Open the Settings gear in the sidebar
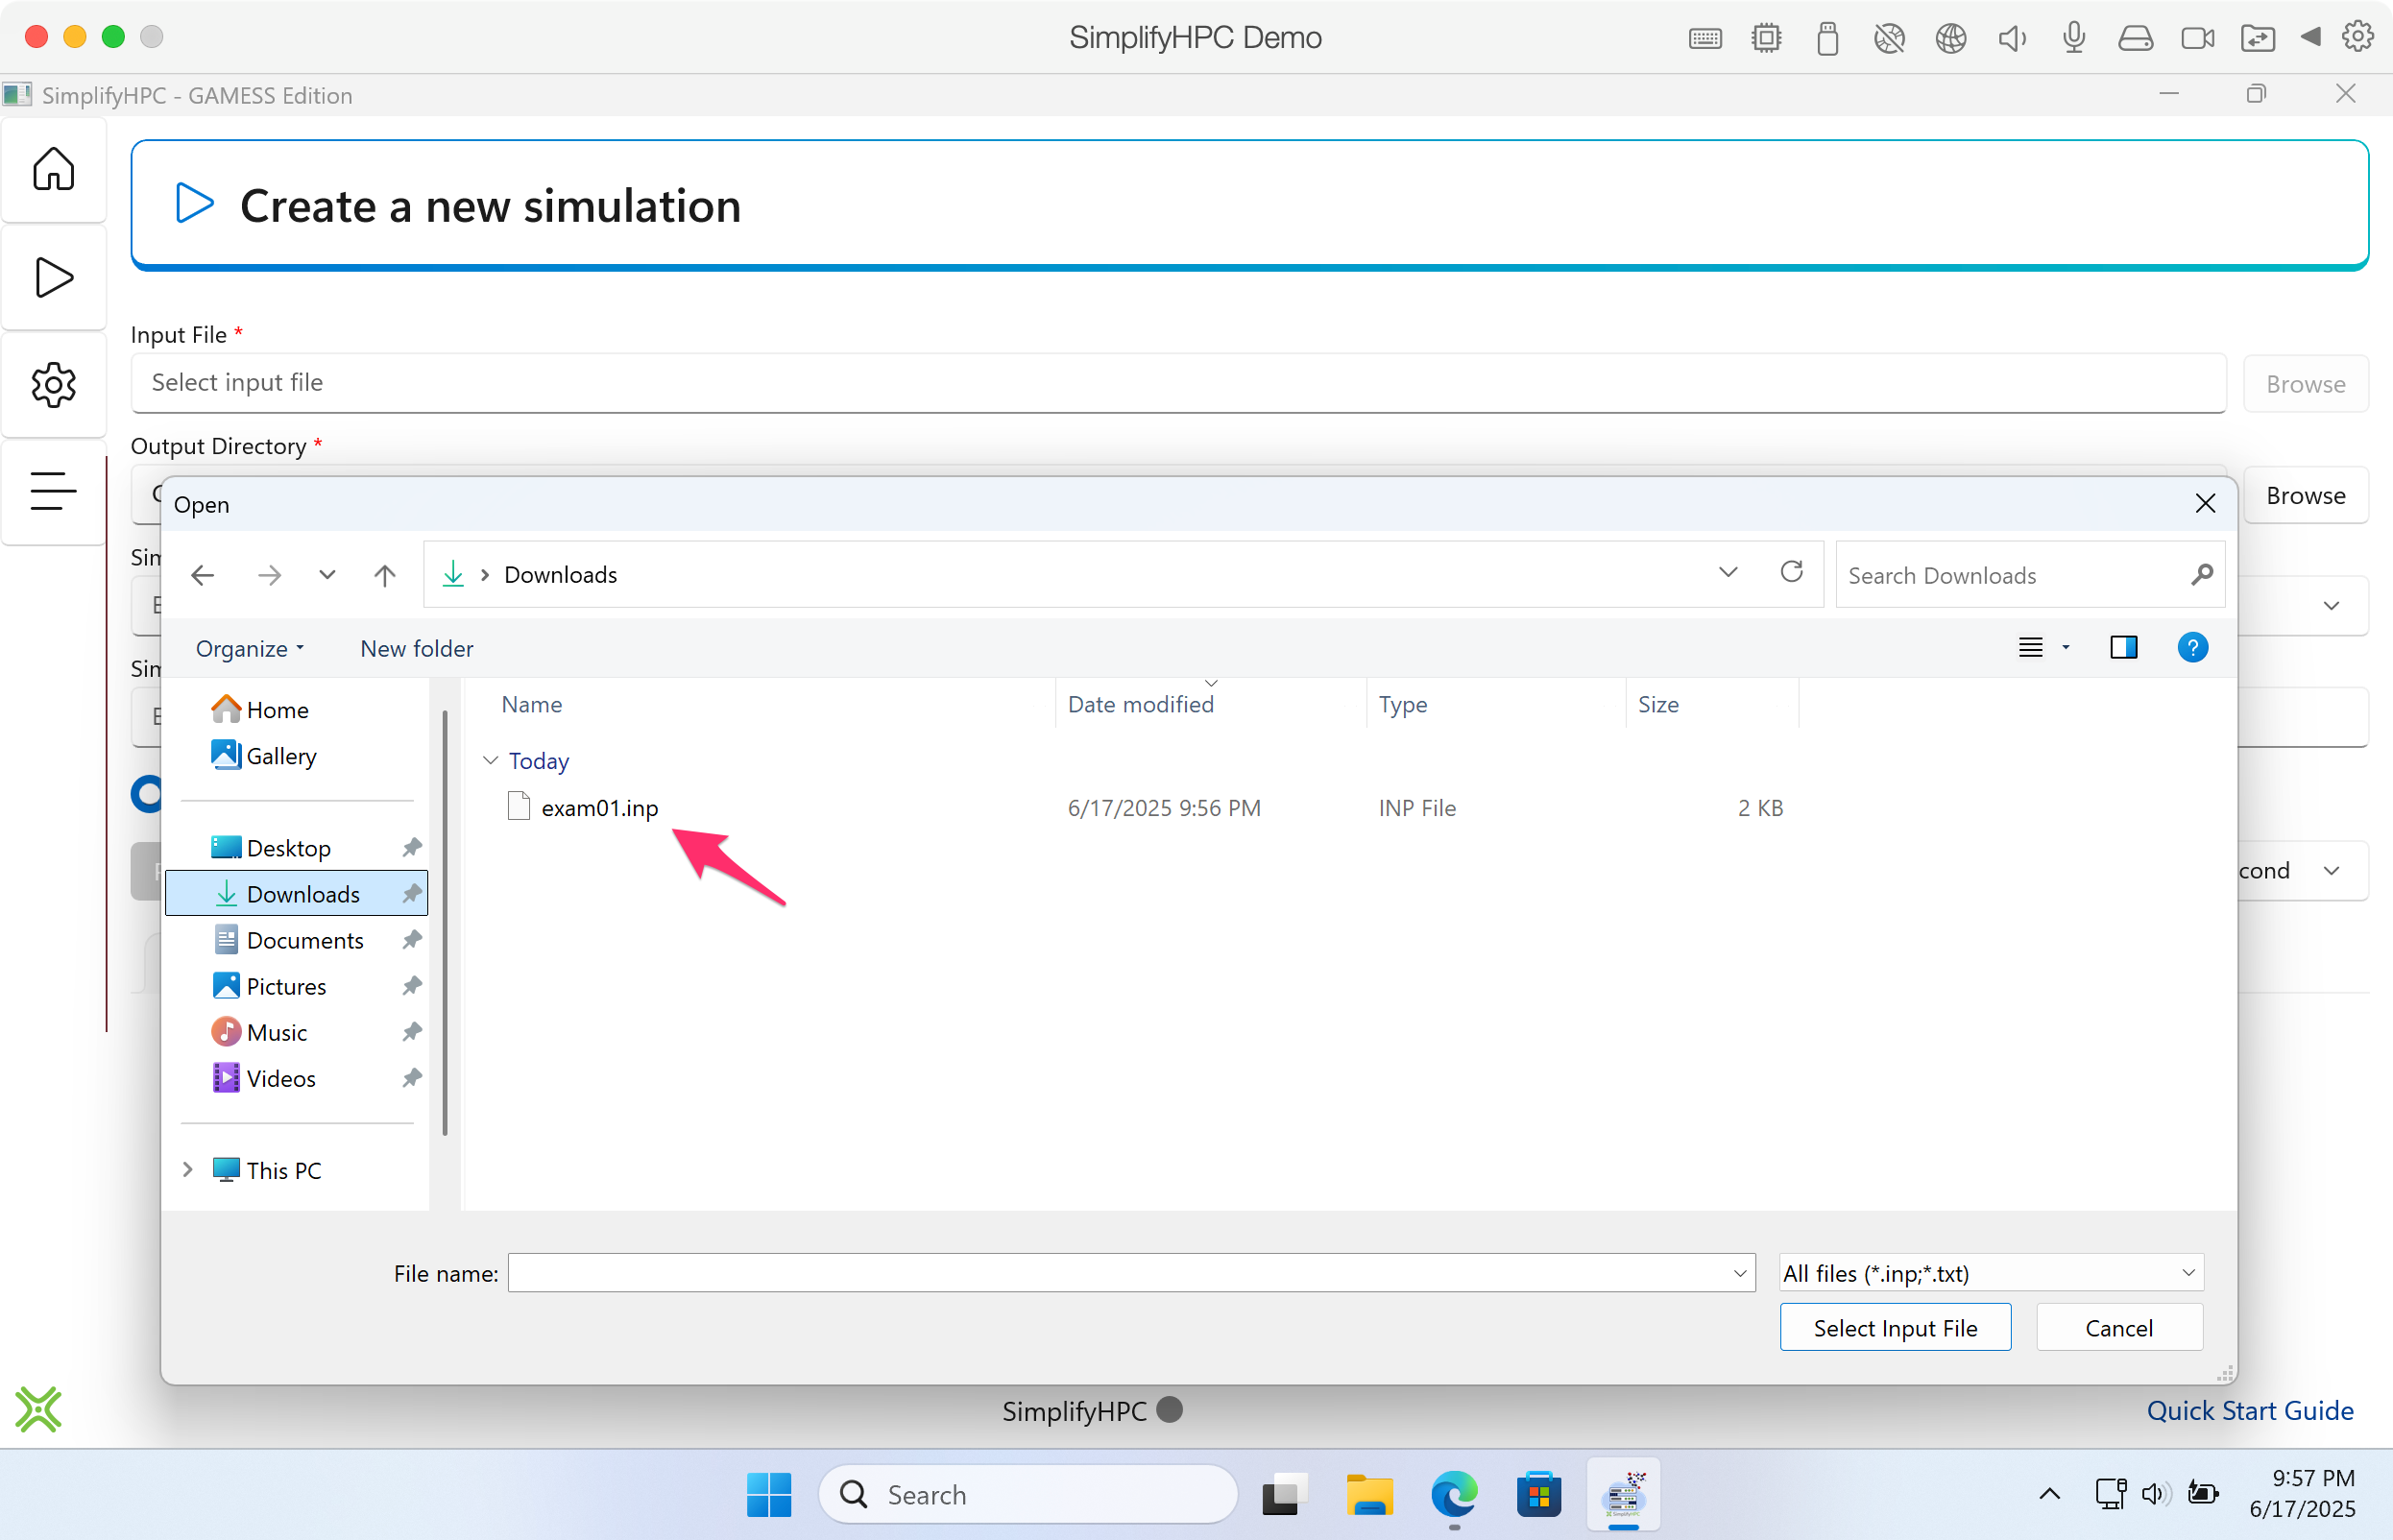This screenshot has height=1540, width=2393. (x=53, y=385)
